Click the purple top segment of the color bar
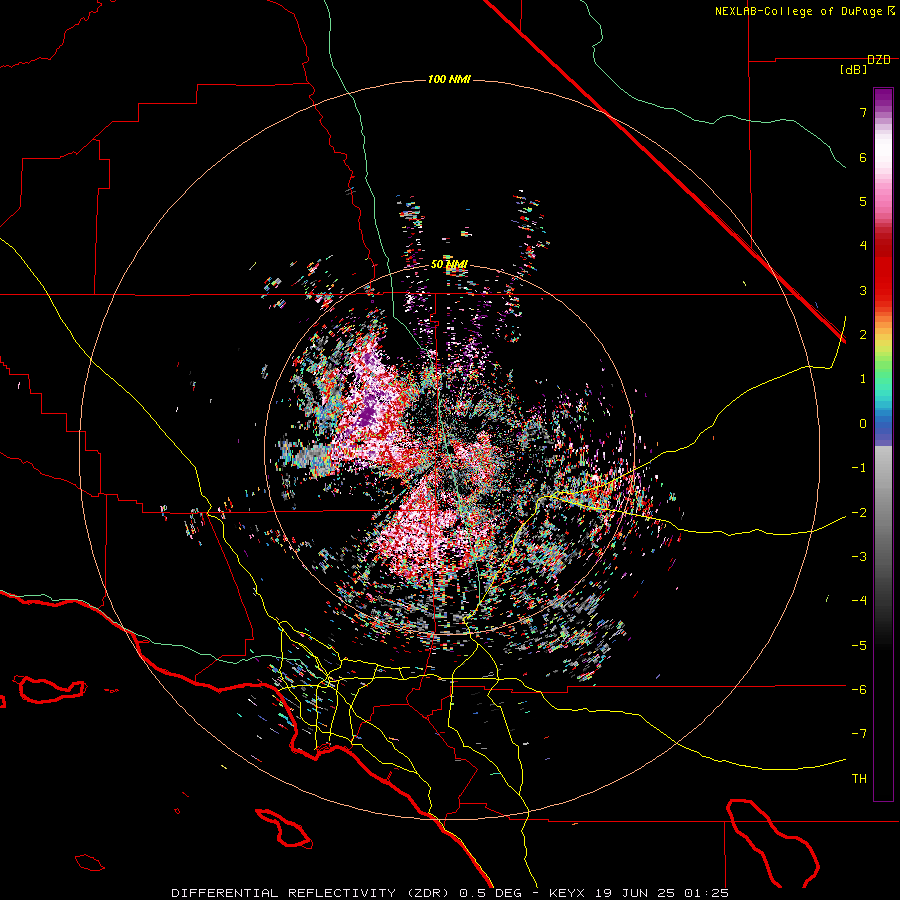900x900 pixels. pos(883,98)
